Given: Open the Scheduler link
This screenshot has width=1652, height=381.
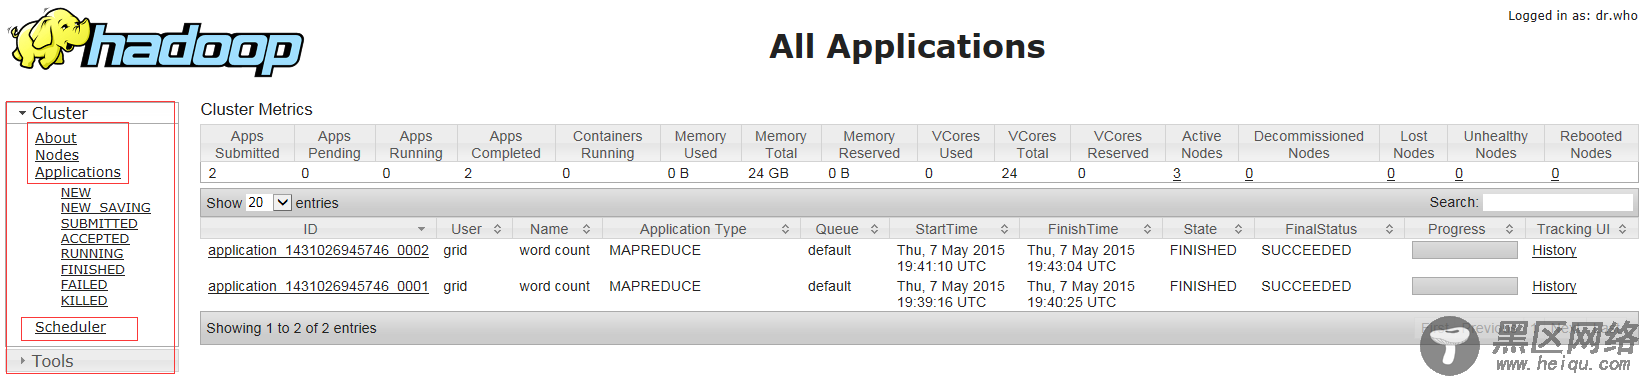Looking at the screenshot, I should click(x=70, y=327).
